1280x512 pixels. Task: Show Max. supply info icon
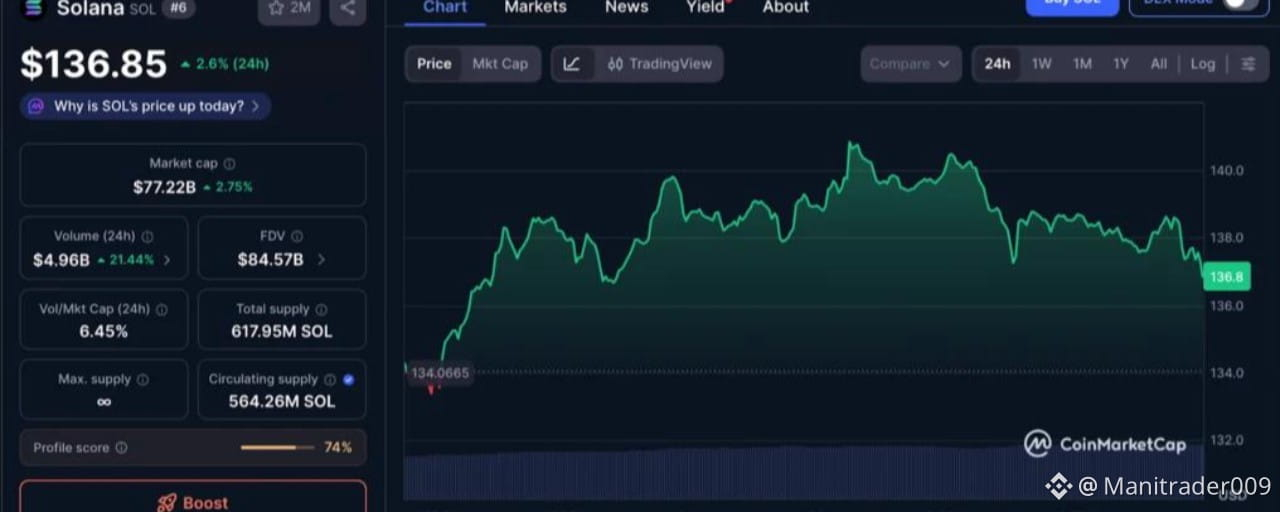coord(143,380)
